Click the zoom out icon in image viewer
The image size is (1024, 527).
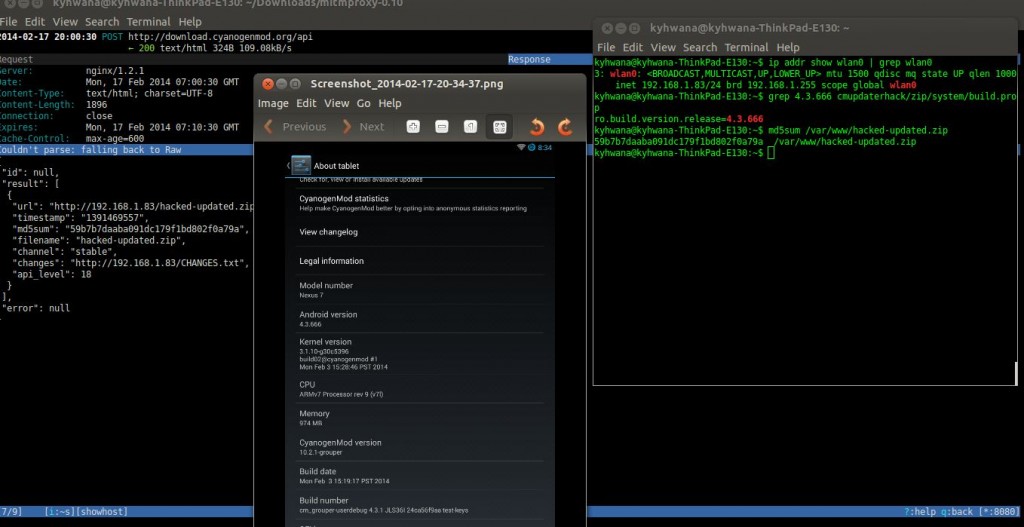441,127
